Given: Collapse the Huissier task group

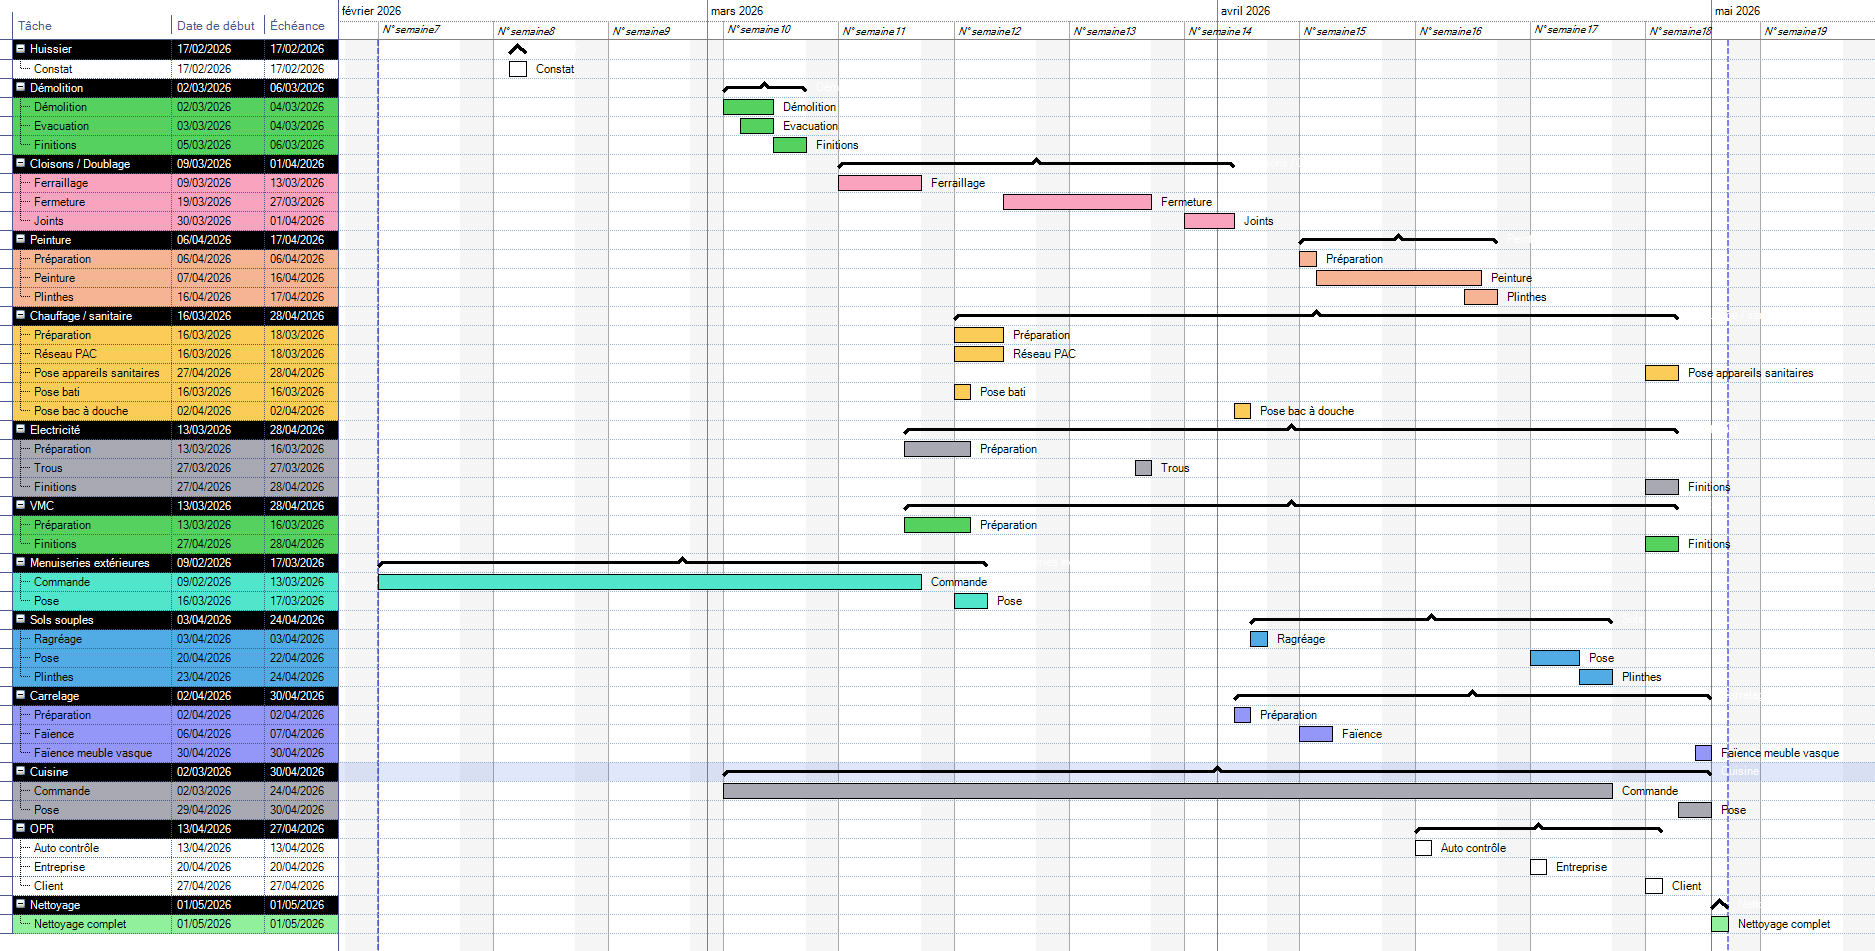Looking at the screenshot, I should point(20,48).
